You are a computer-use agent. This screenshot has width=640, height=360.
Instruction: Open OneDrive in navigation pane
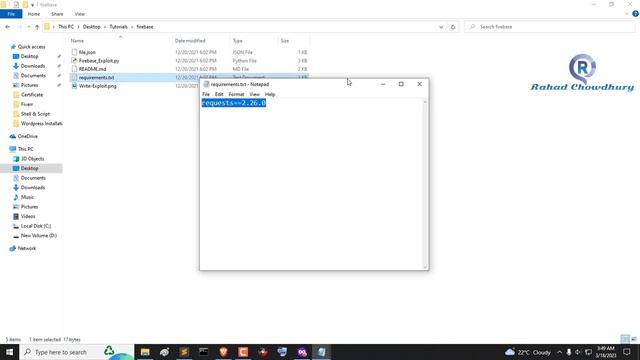24,136
